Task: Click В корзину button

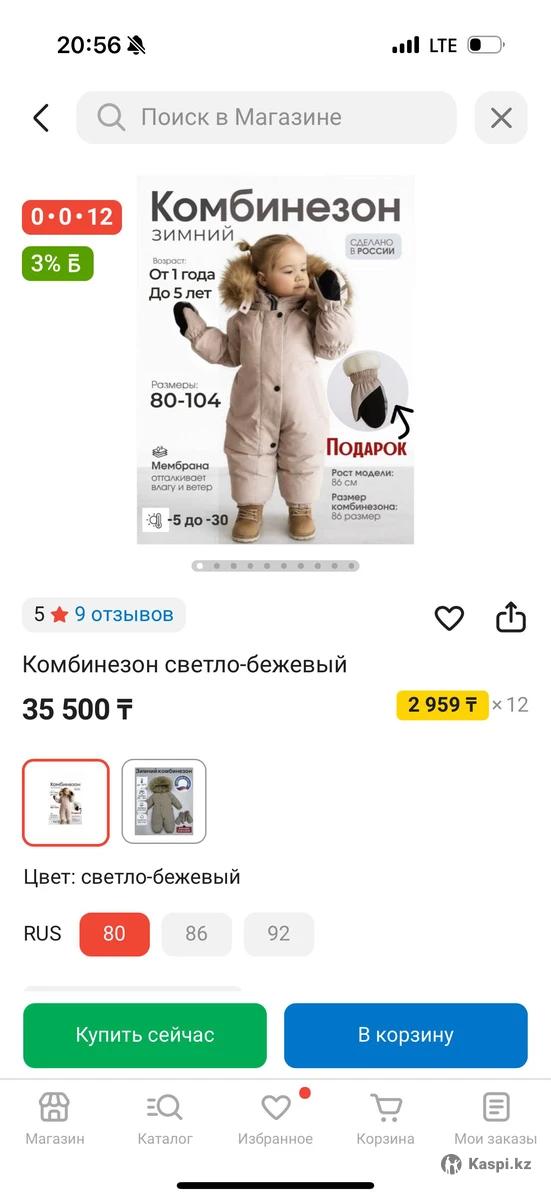Action: click(406, 1035)
